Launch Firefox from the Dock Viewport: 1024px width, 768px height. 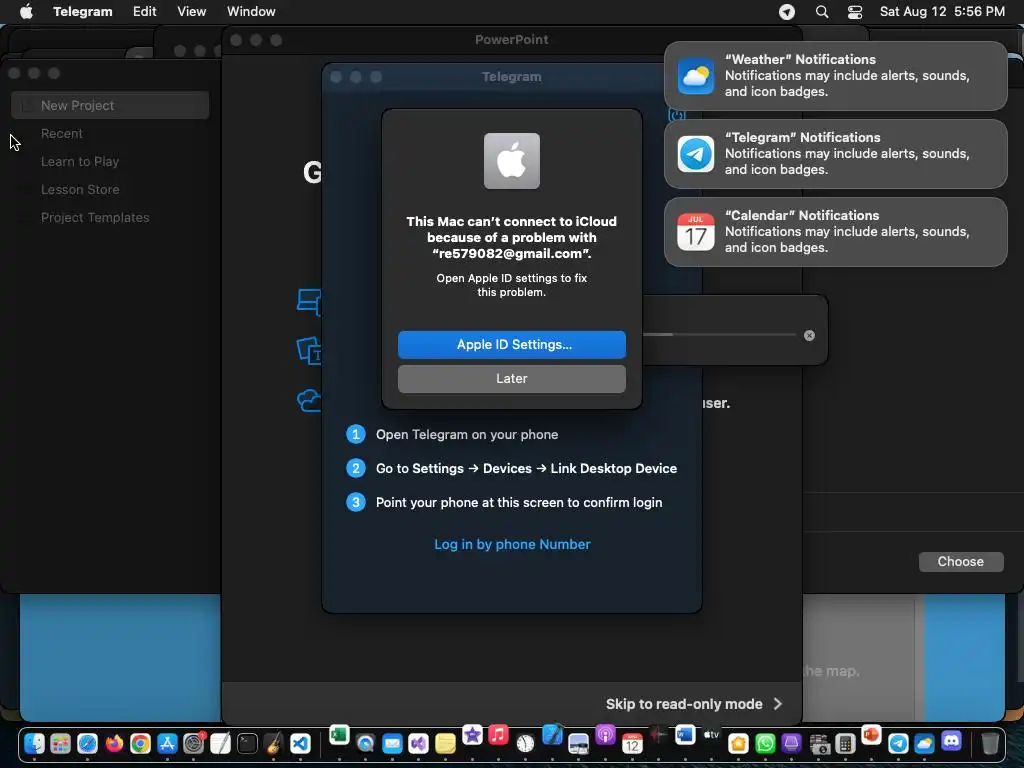(x=114, y=743)
